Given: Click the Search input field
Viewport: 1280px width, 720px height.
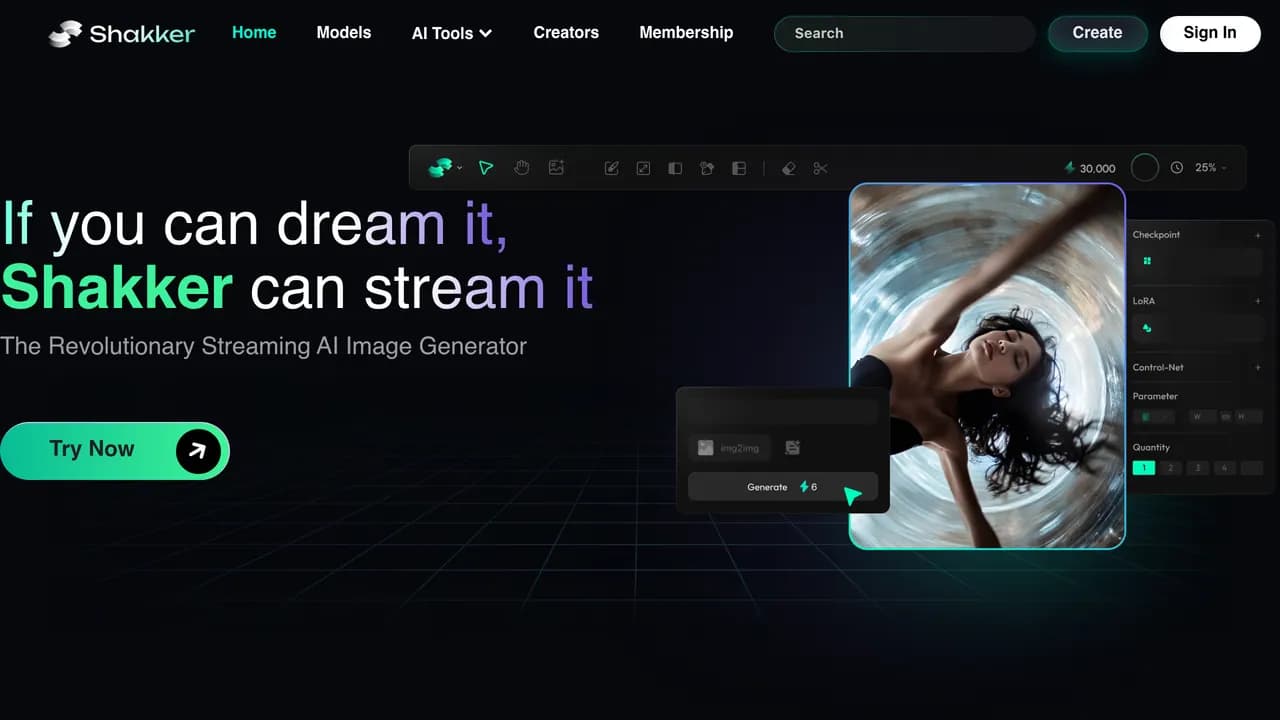Looking at the screenshot, I should pos(905,33).
